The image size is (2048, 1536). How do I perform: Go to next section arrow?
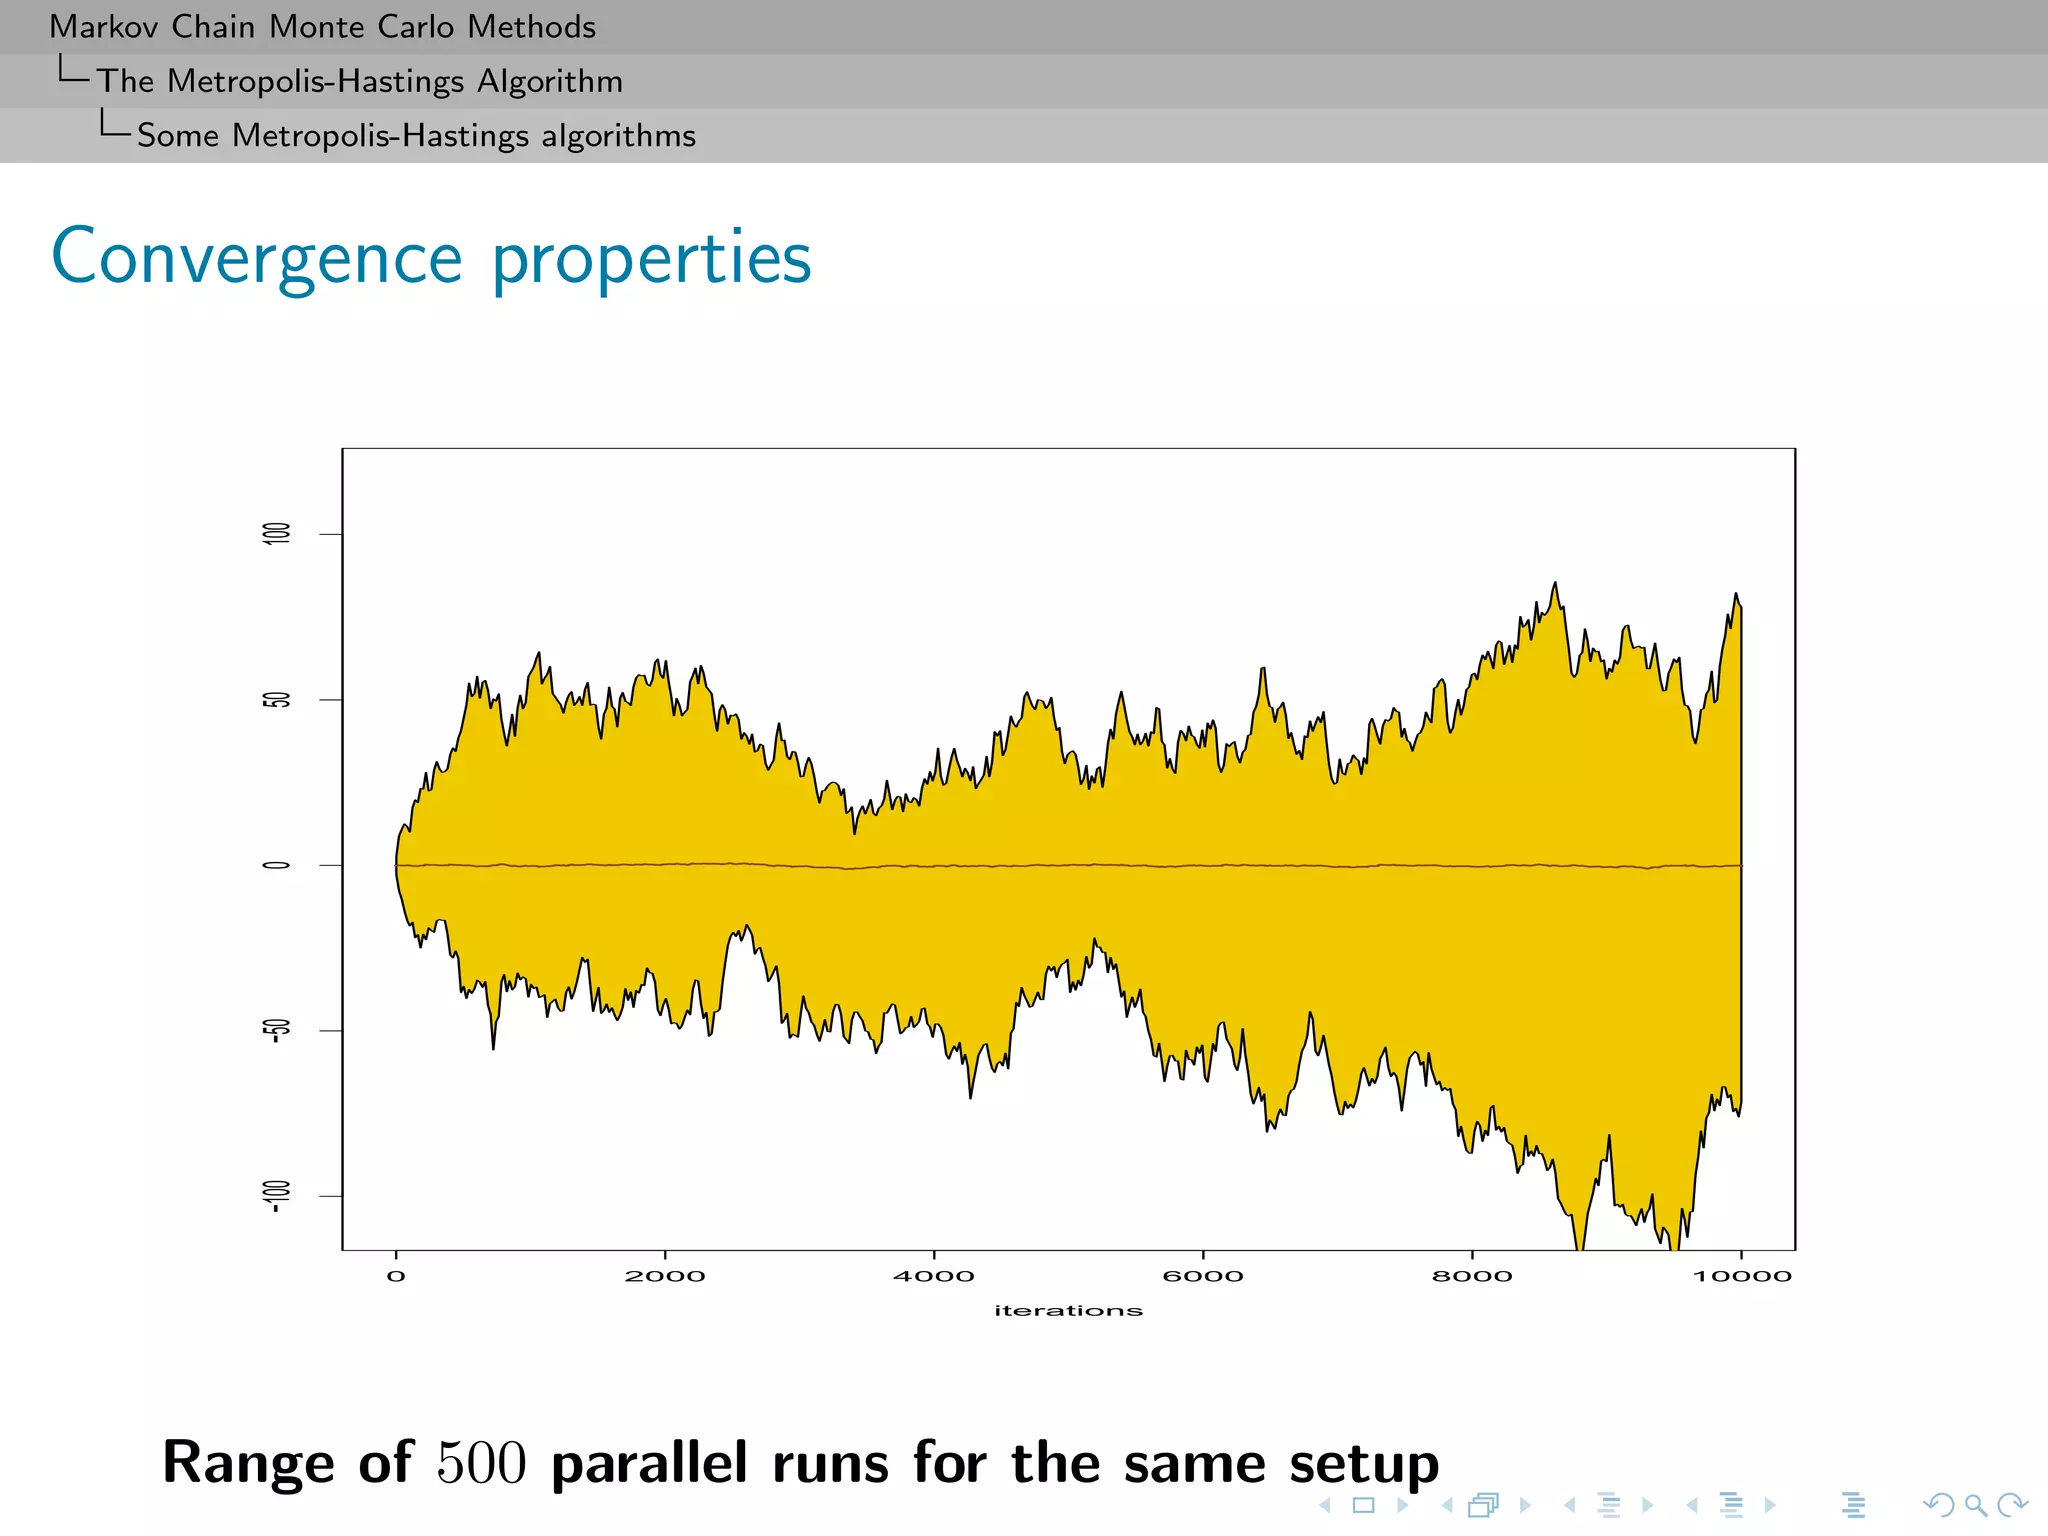1770,1505
